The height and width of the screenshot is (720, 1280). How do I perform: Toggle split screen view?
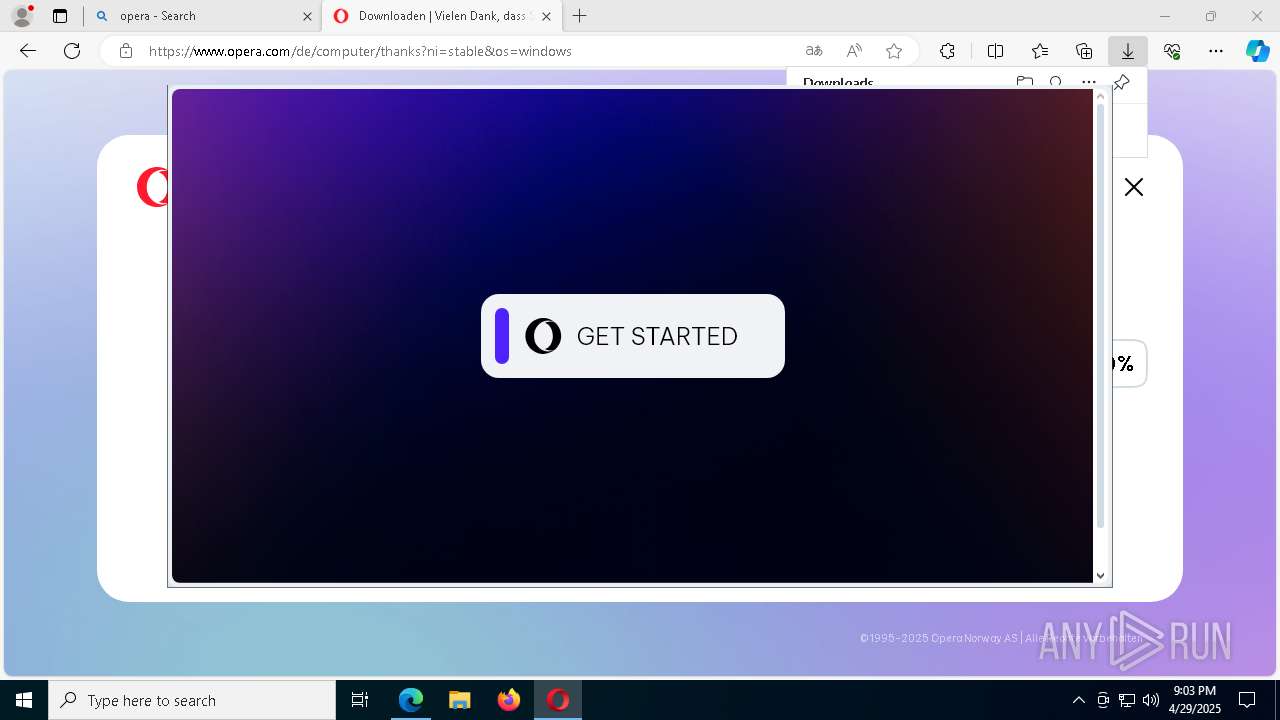coord(995,51)
